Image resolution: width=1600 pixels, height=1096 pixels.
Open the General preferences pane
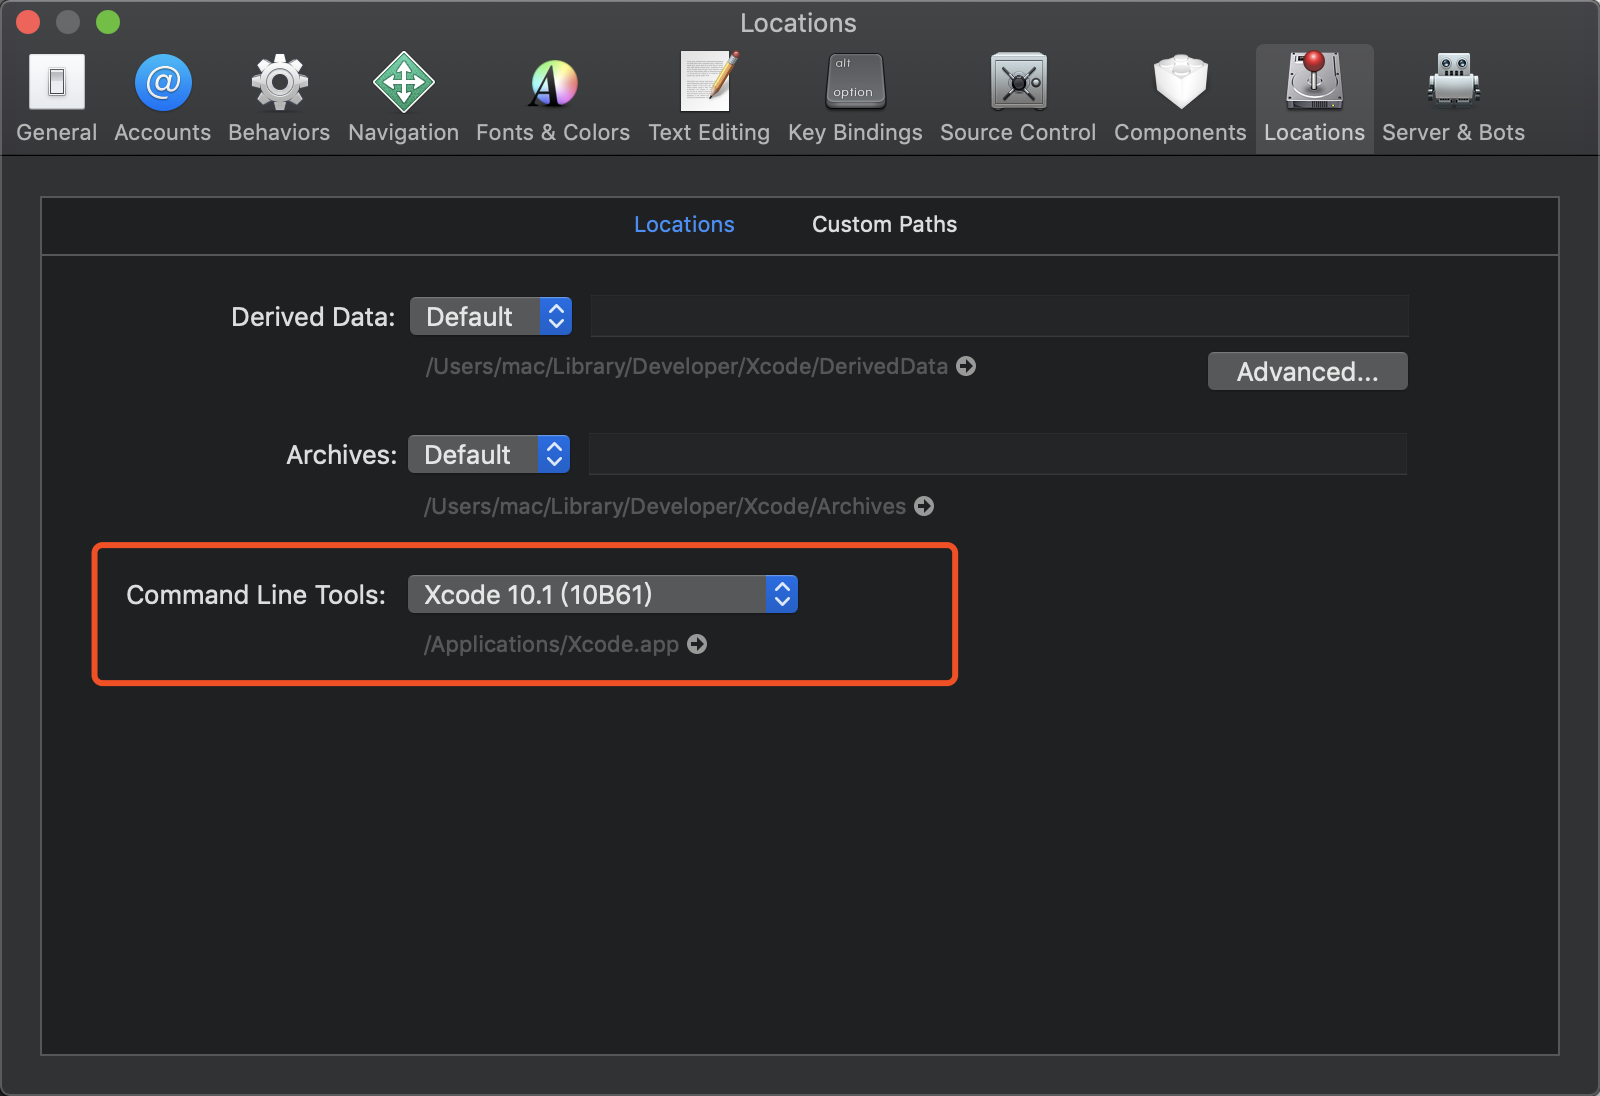click(57, 98)
